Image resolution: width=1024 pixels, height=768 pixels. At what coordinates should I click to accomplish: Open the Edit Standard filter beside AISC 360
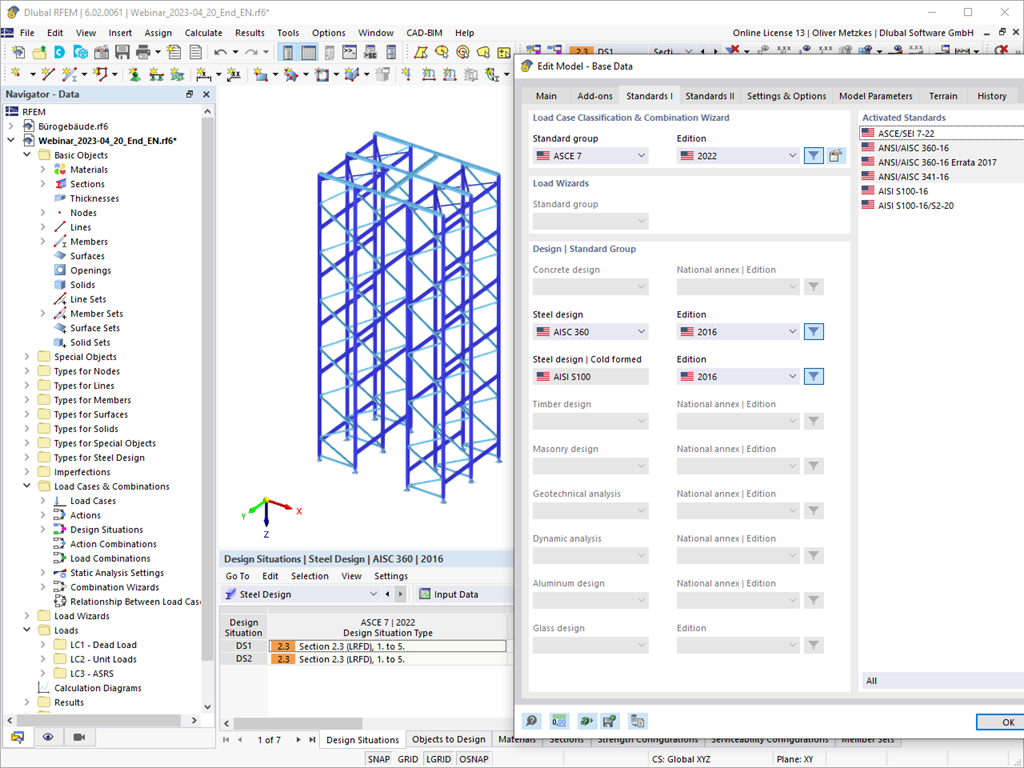[x=812, y=331]
